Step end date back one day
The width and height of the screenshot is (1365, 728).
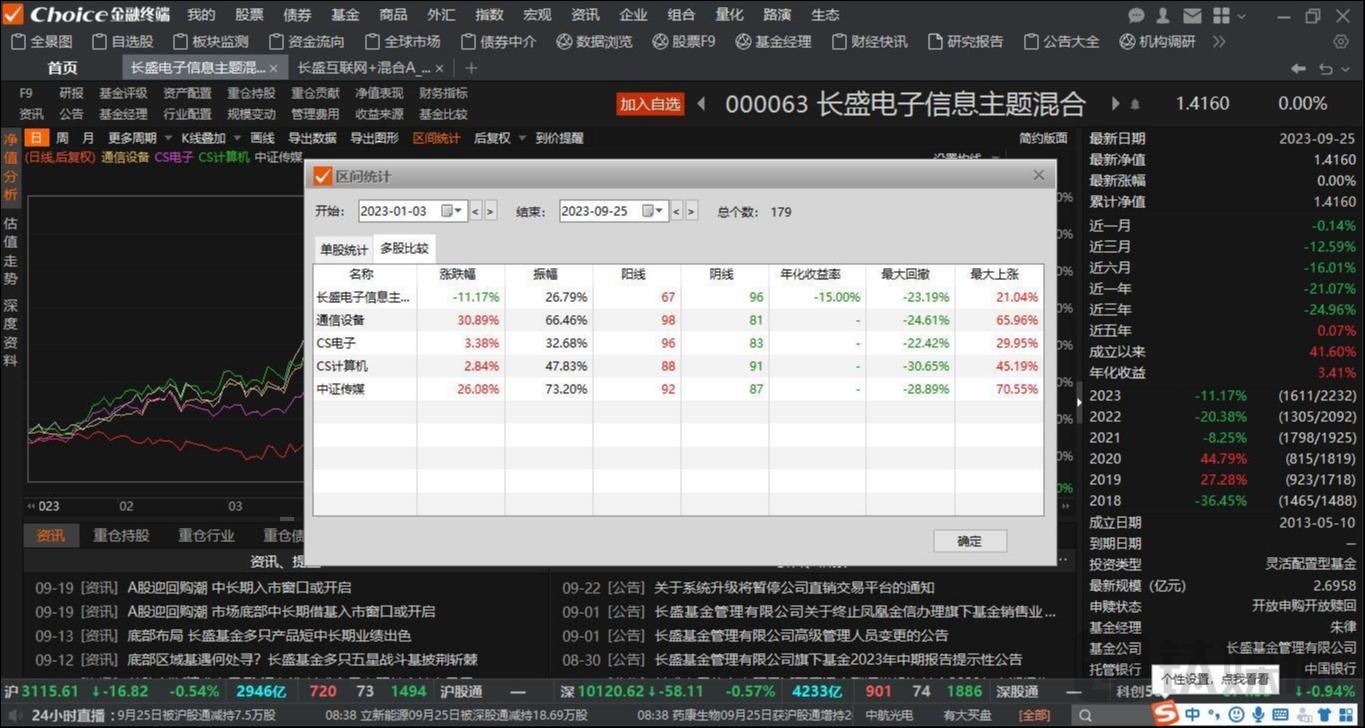(x=677, y=211)
